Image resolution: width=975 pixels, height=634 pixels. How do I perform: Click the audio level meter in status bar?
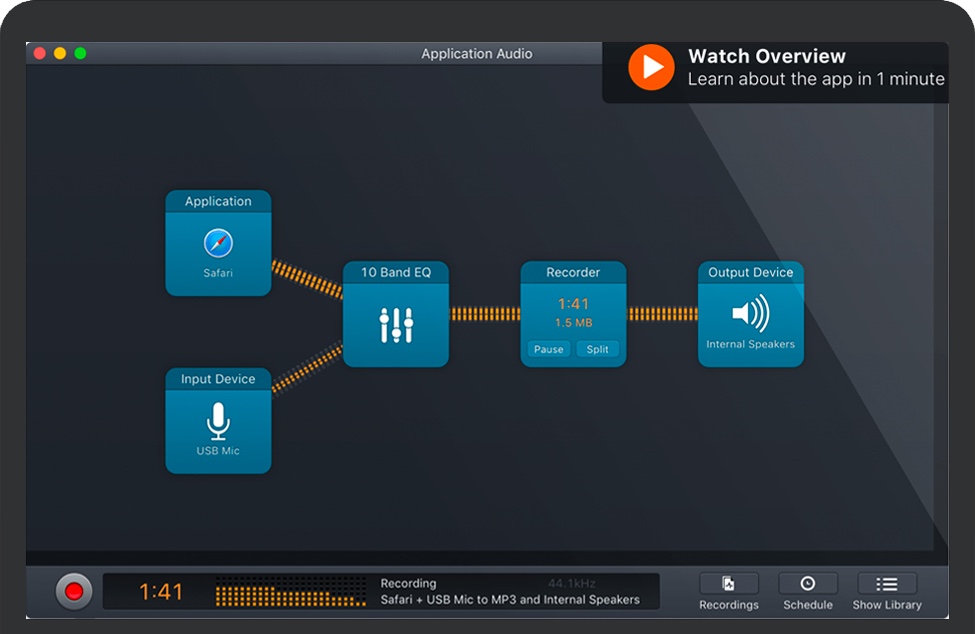pyautogui.click(x=290, y=591)
